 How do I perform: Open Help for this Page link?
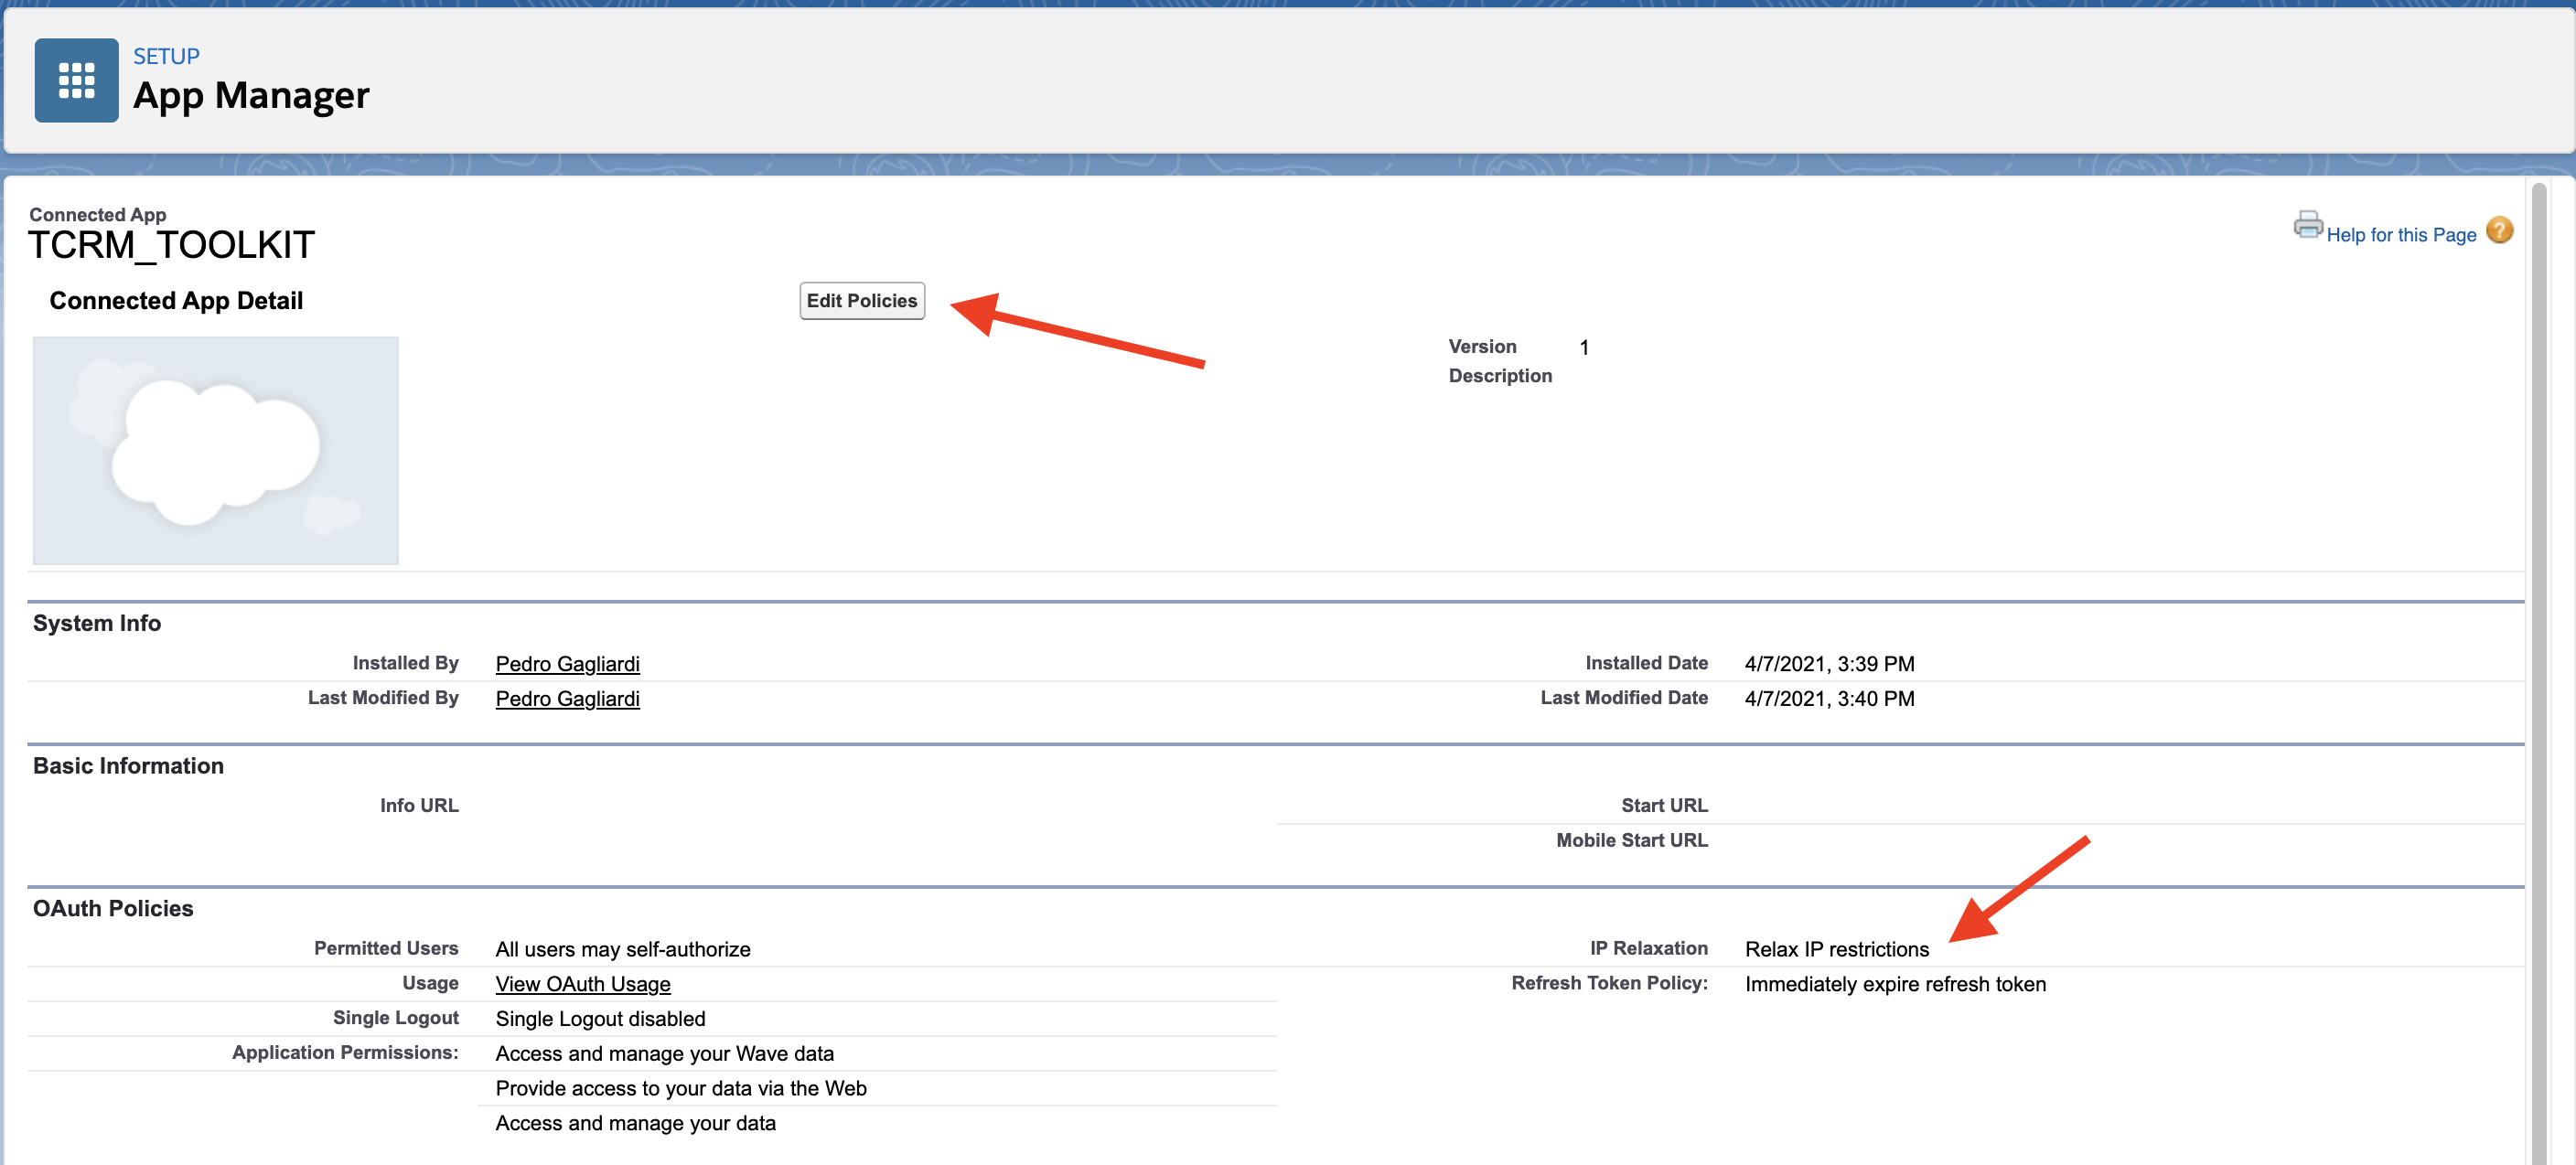pos(2400,235)
